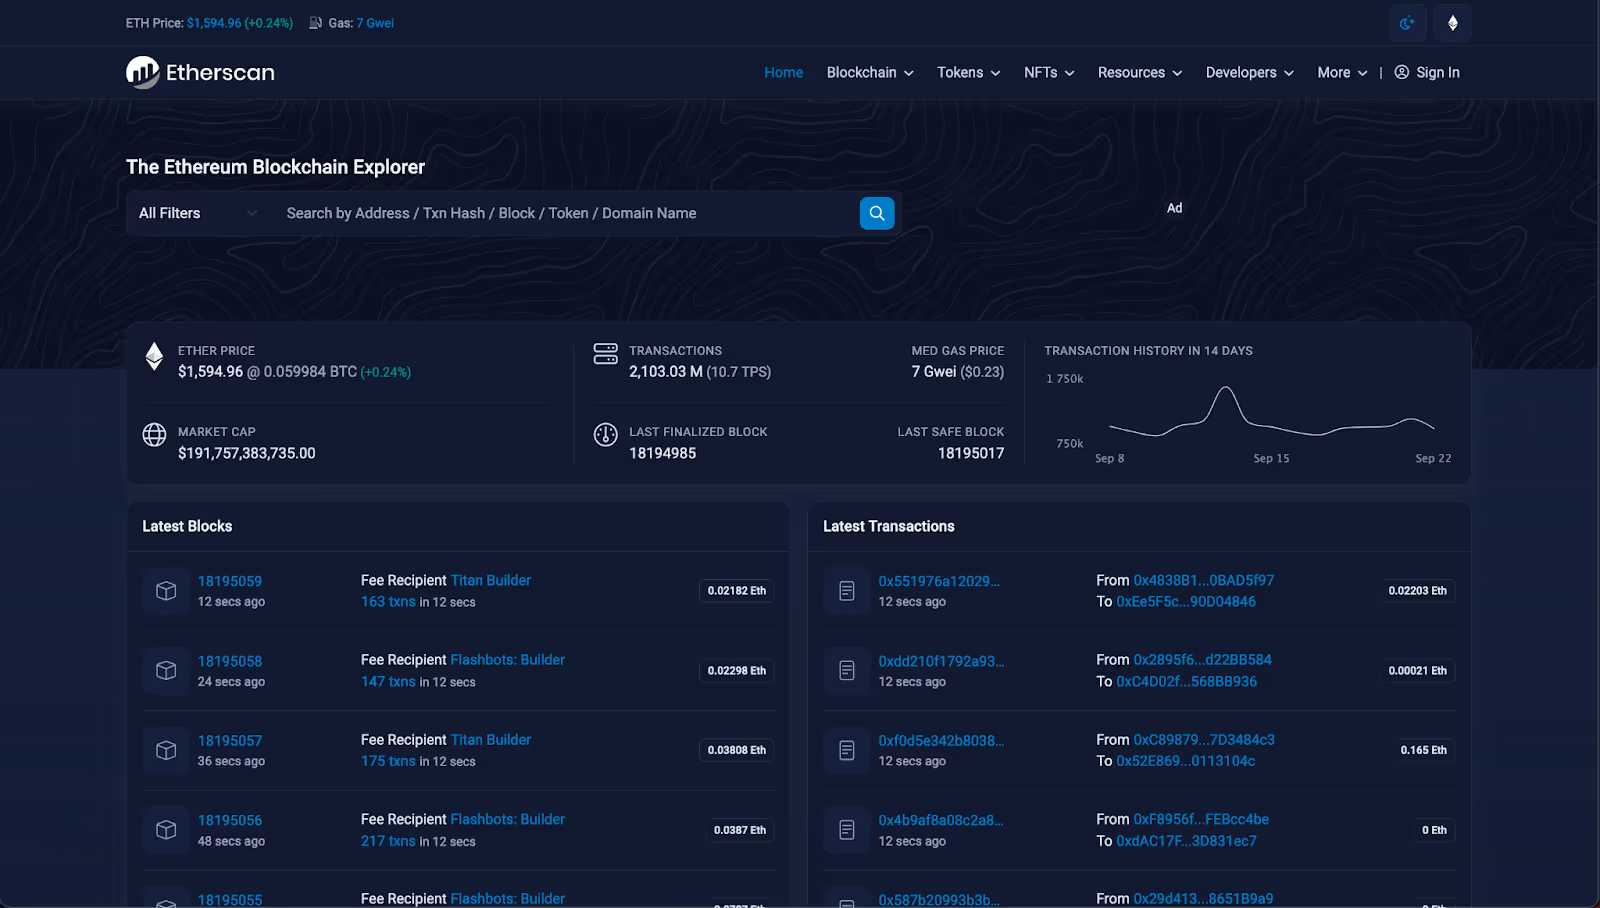
Task: Open block number 18195058
Action: (229, 661)
